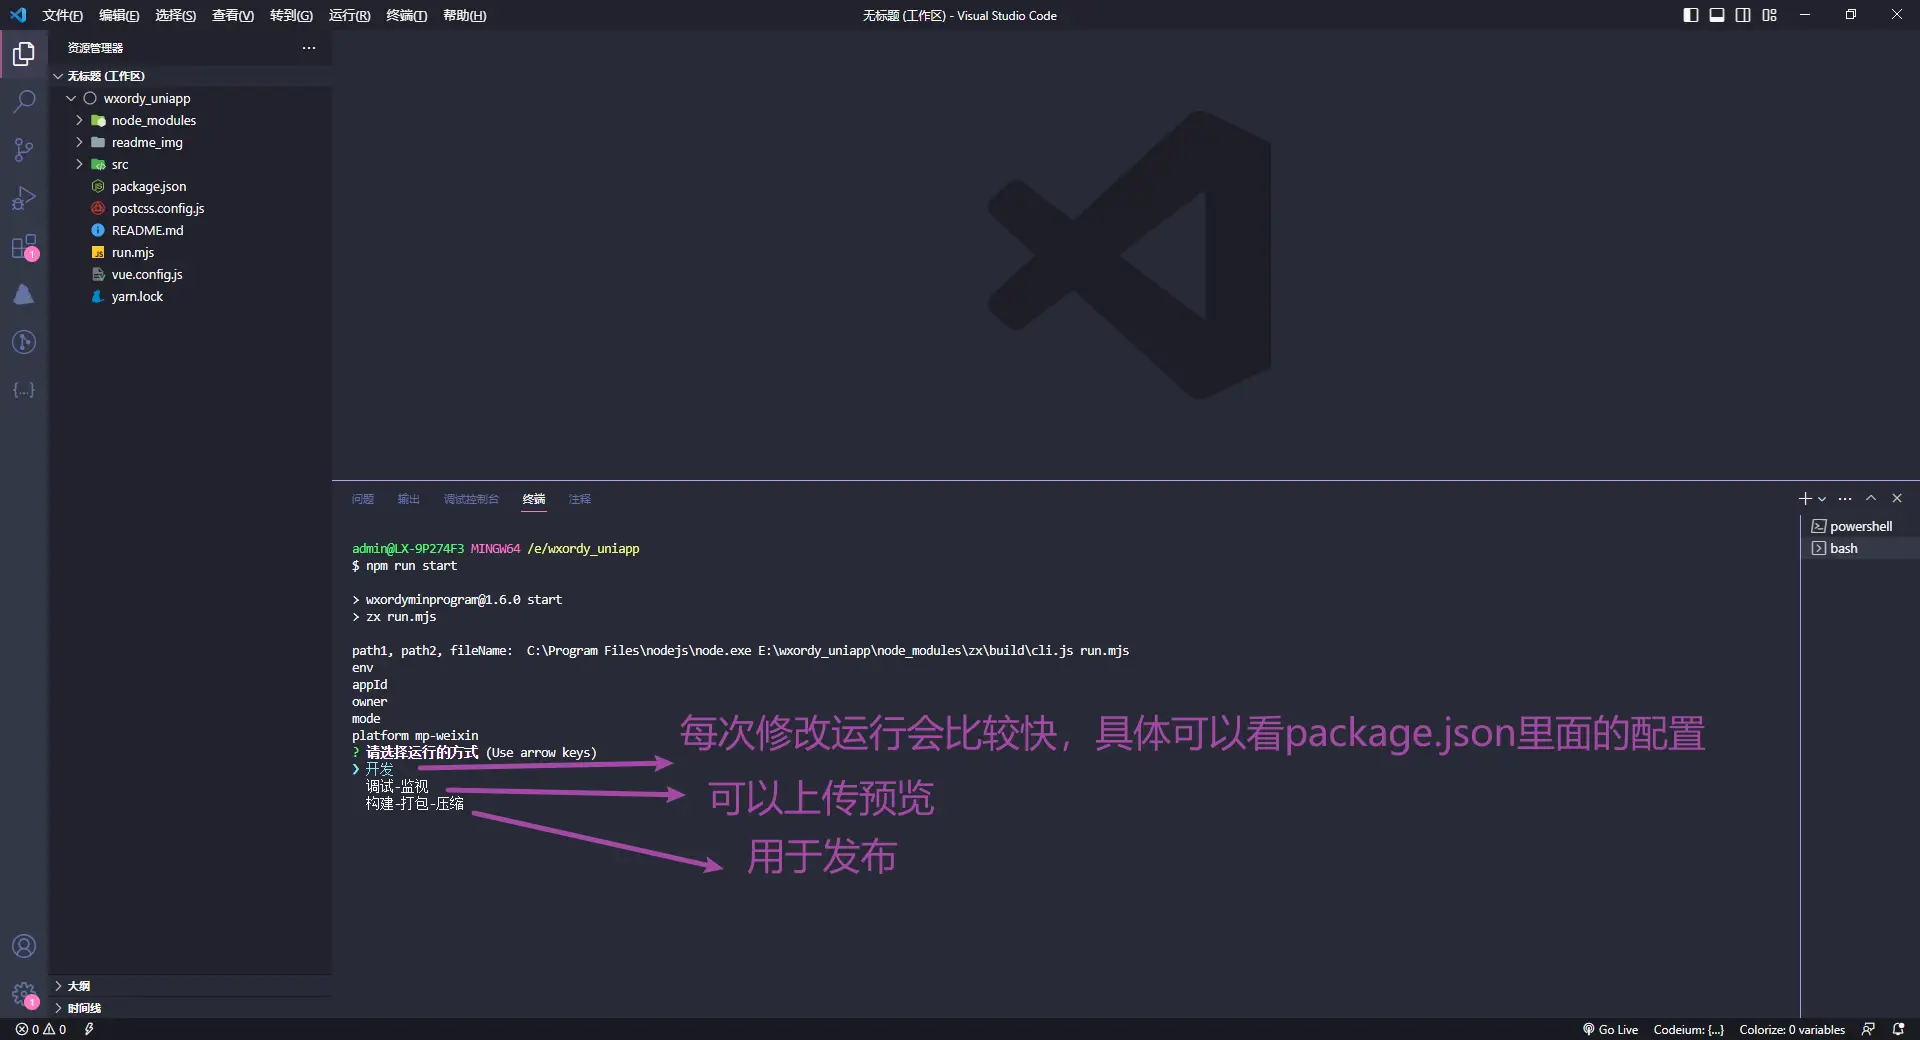1920x1040 pixels.
Task: Switch to the 调试控制台 panel tab
Action: [x=471, y=499]
